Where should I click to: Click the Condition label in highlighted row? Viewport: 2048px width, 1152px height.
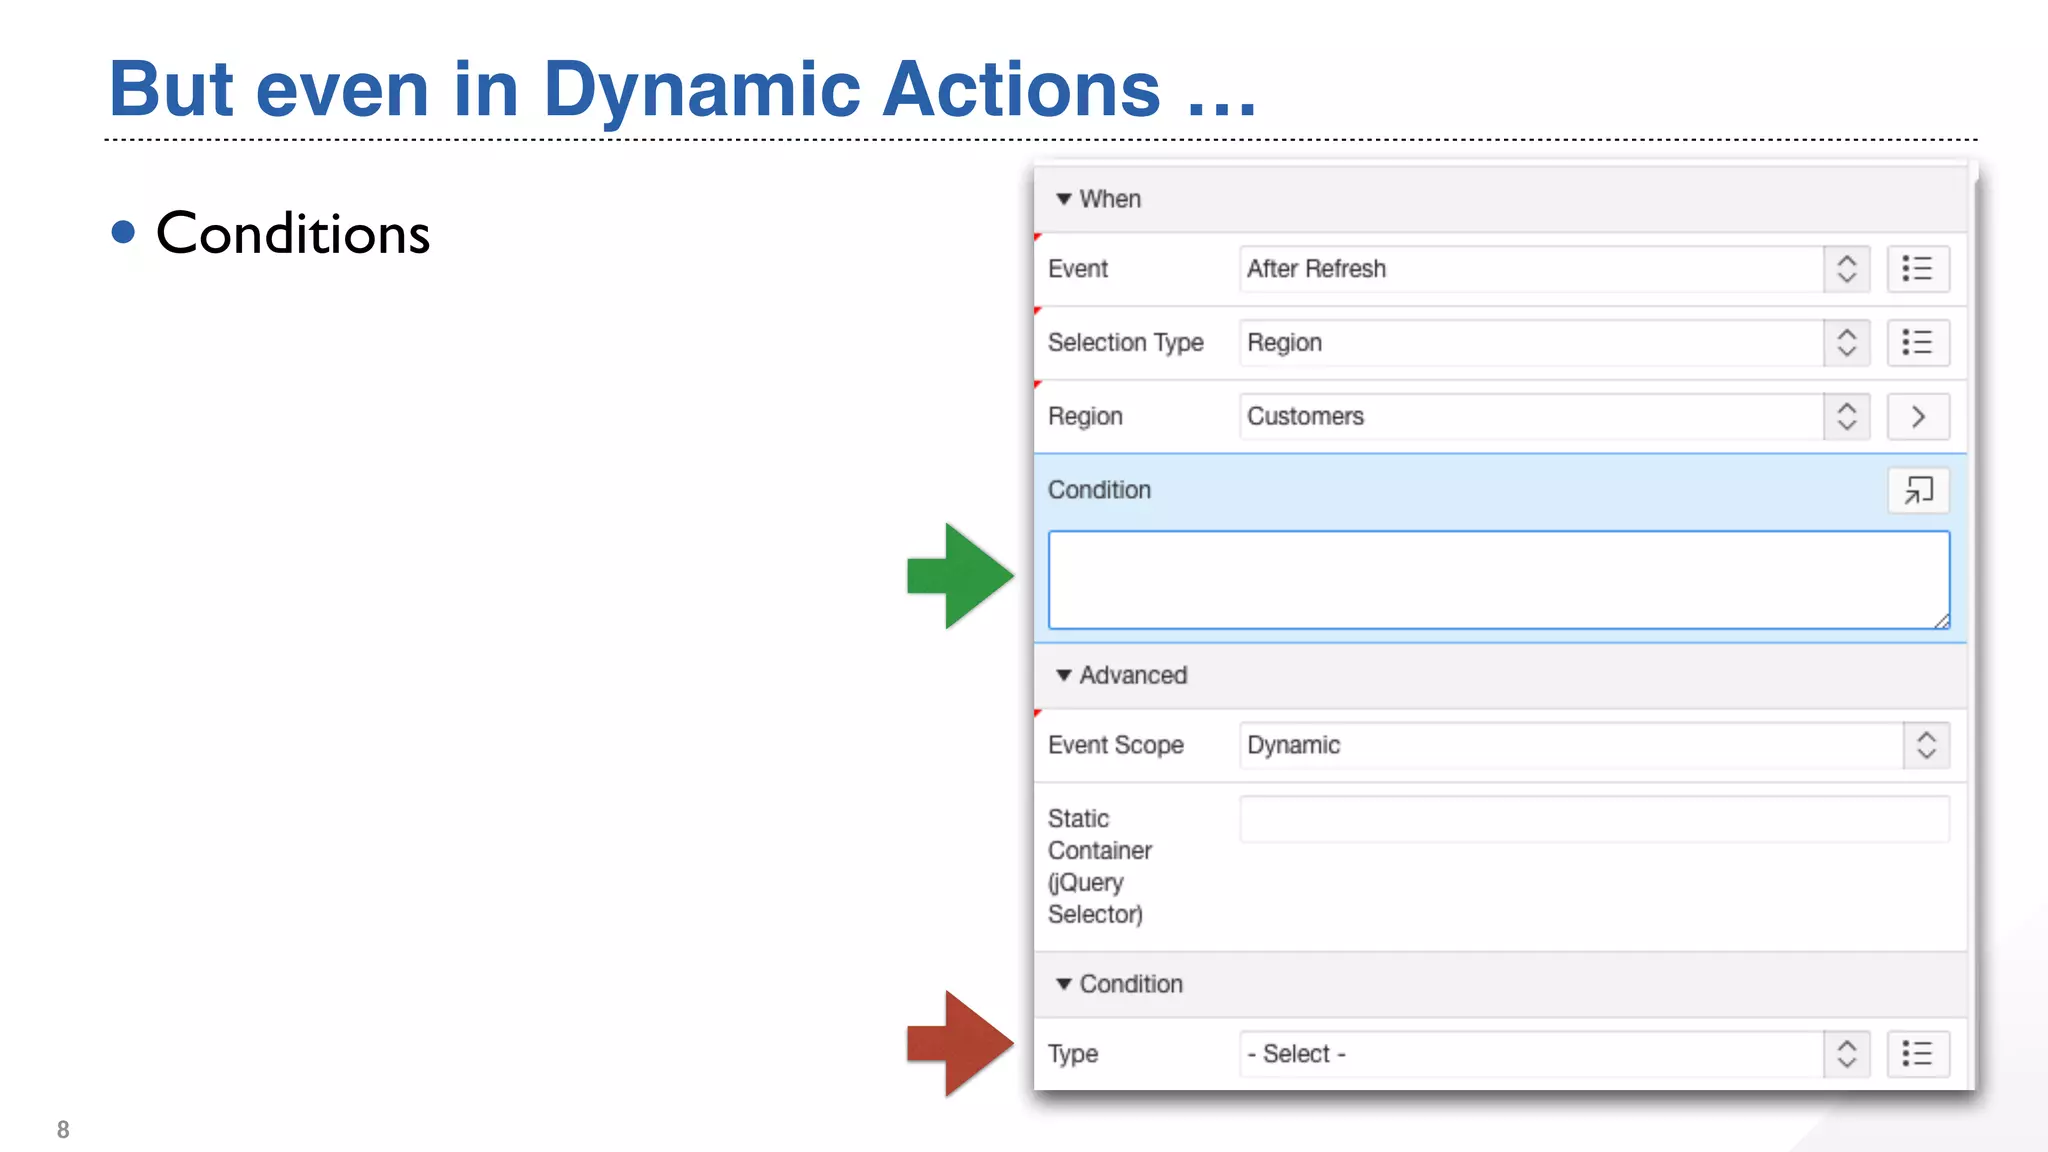pos(1100,490)
